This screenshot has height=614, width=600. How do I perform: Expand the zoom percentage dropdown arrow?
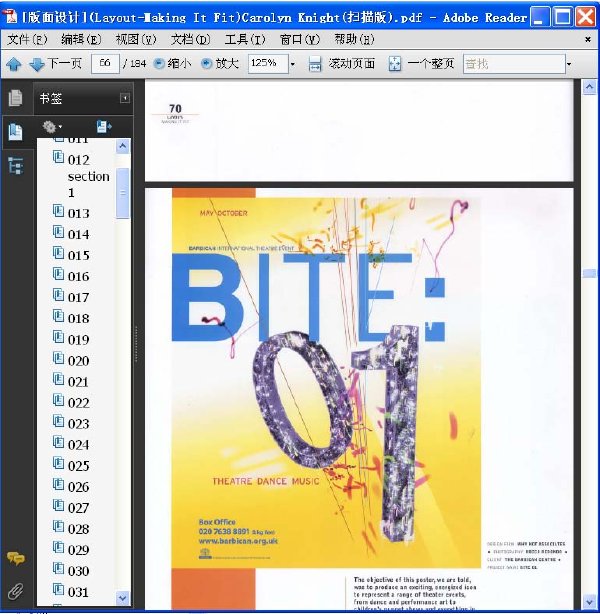[x=293, y=64]
